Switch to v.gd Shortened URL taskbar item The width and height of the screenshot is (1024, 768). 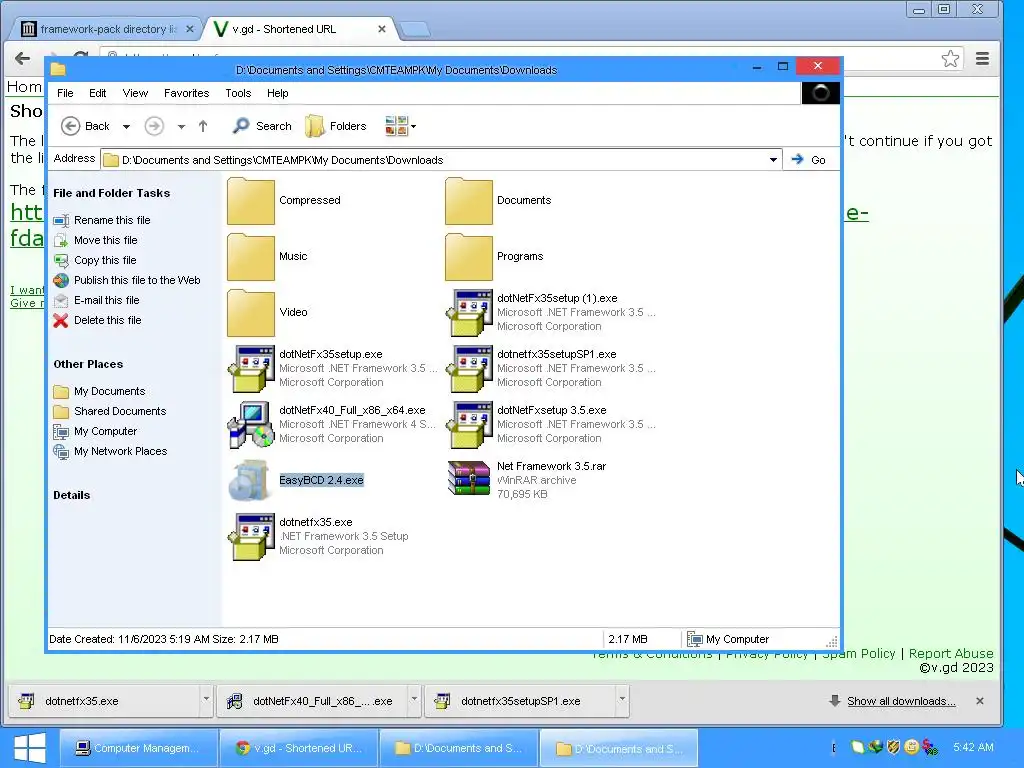[x=299, y=748]
